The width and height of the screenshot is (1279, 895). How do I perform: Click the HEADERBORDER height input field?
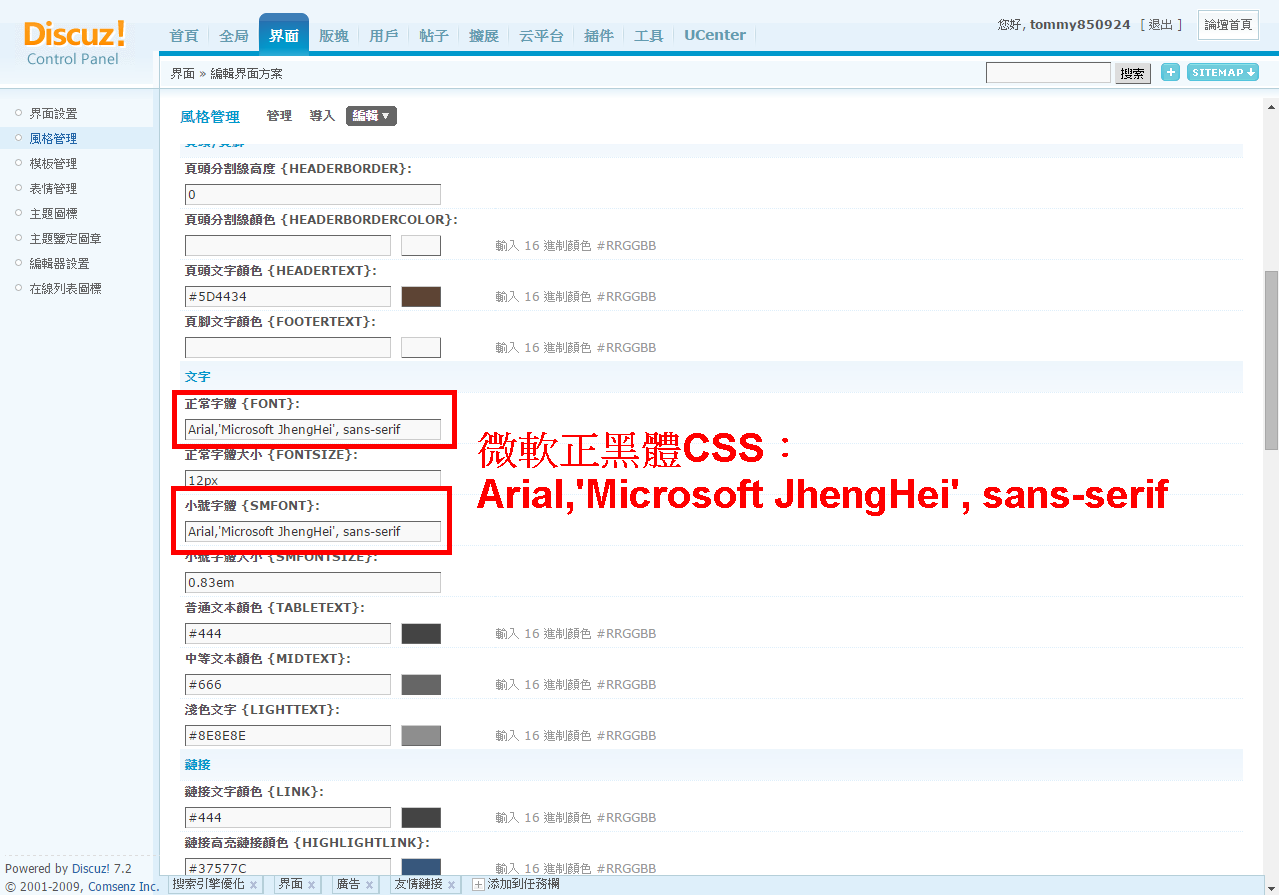pos(313,194)
